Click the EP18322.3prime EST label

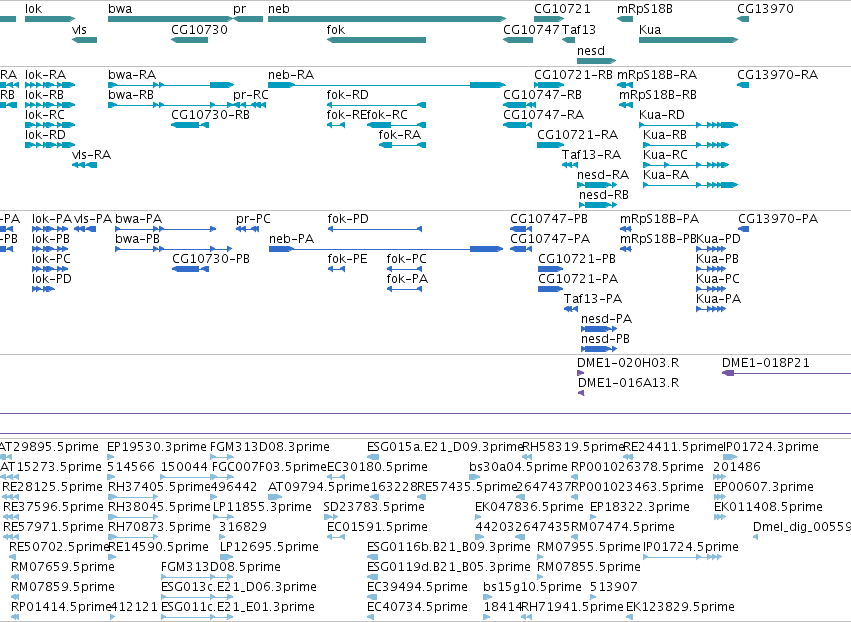click(x=639, y=507)
